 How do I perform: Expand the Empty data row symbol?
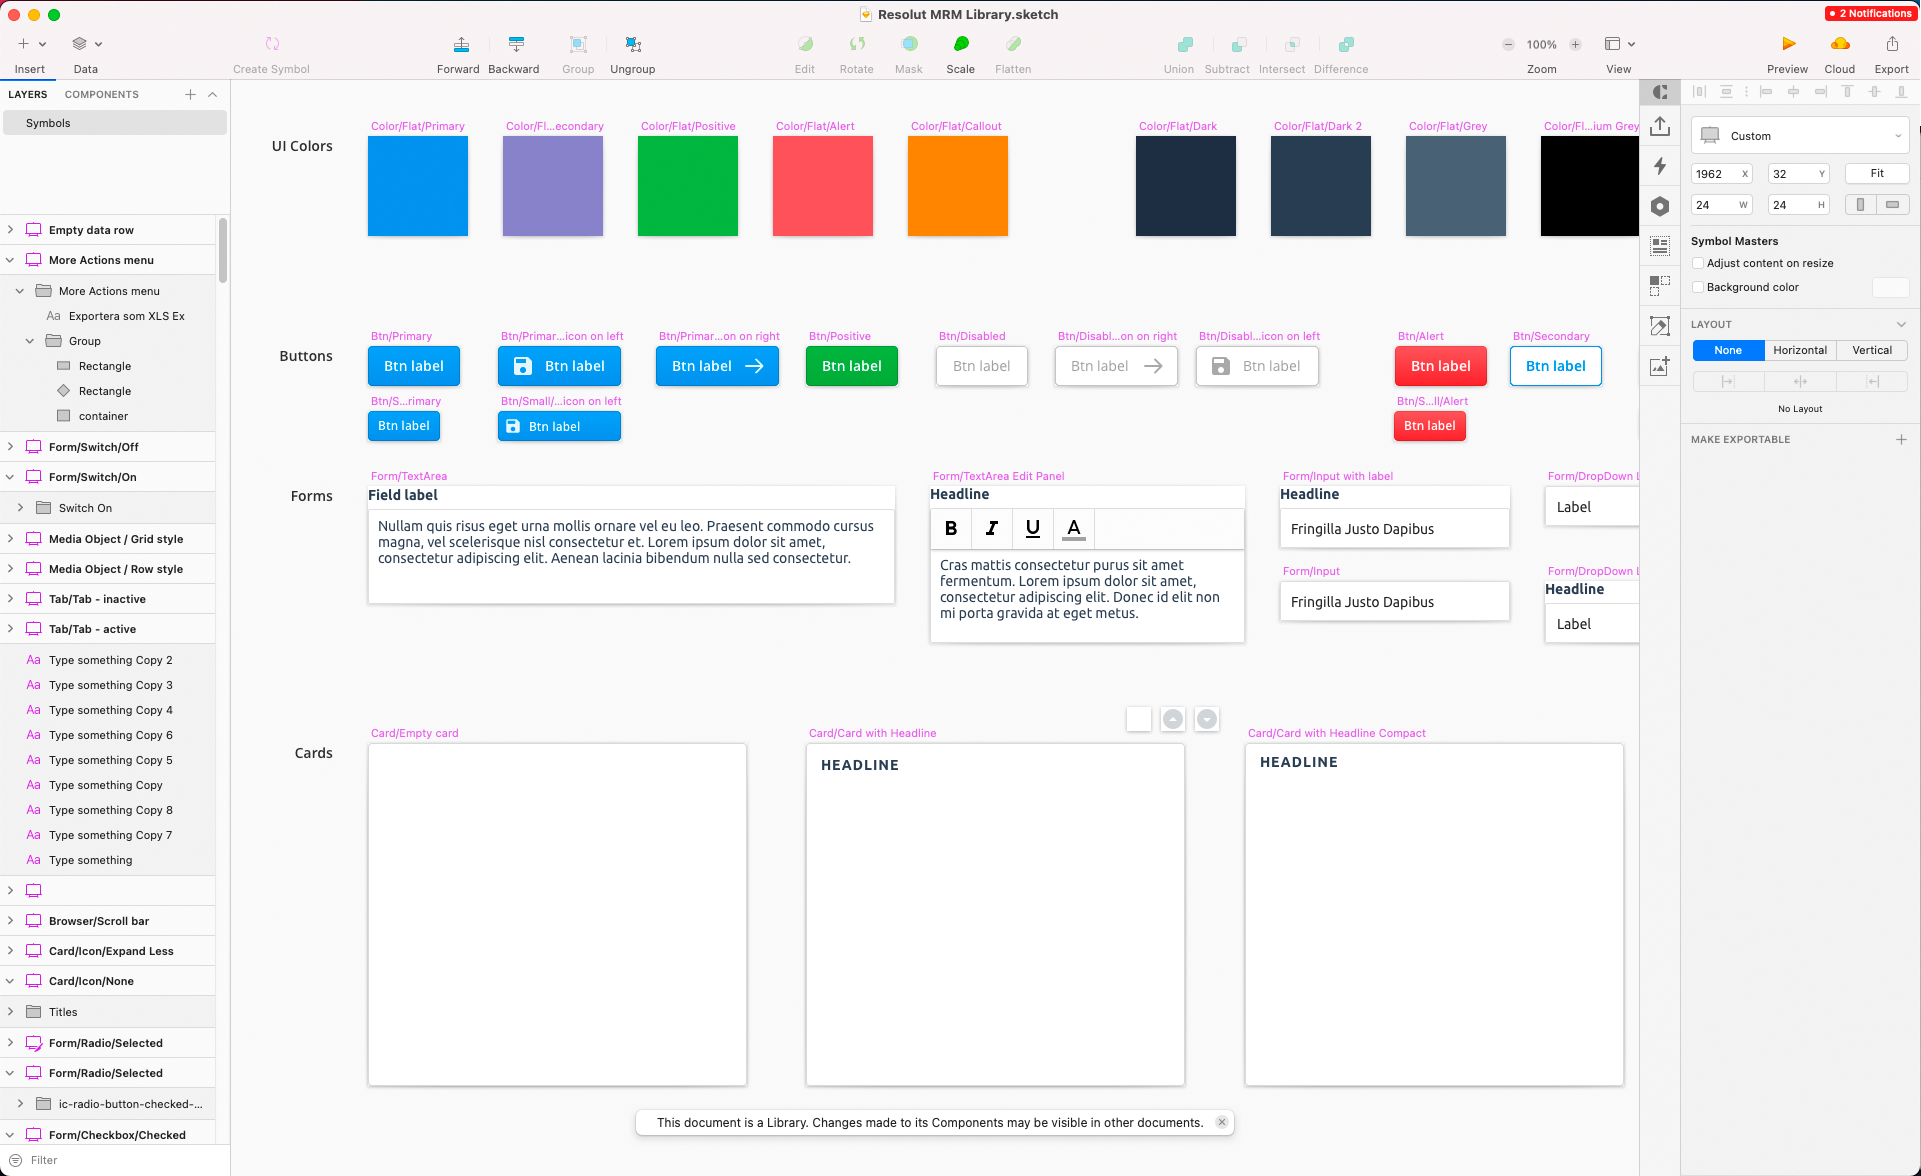click(10, 230)
